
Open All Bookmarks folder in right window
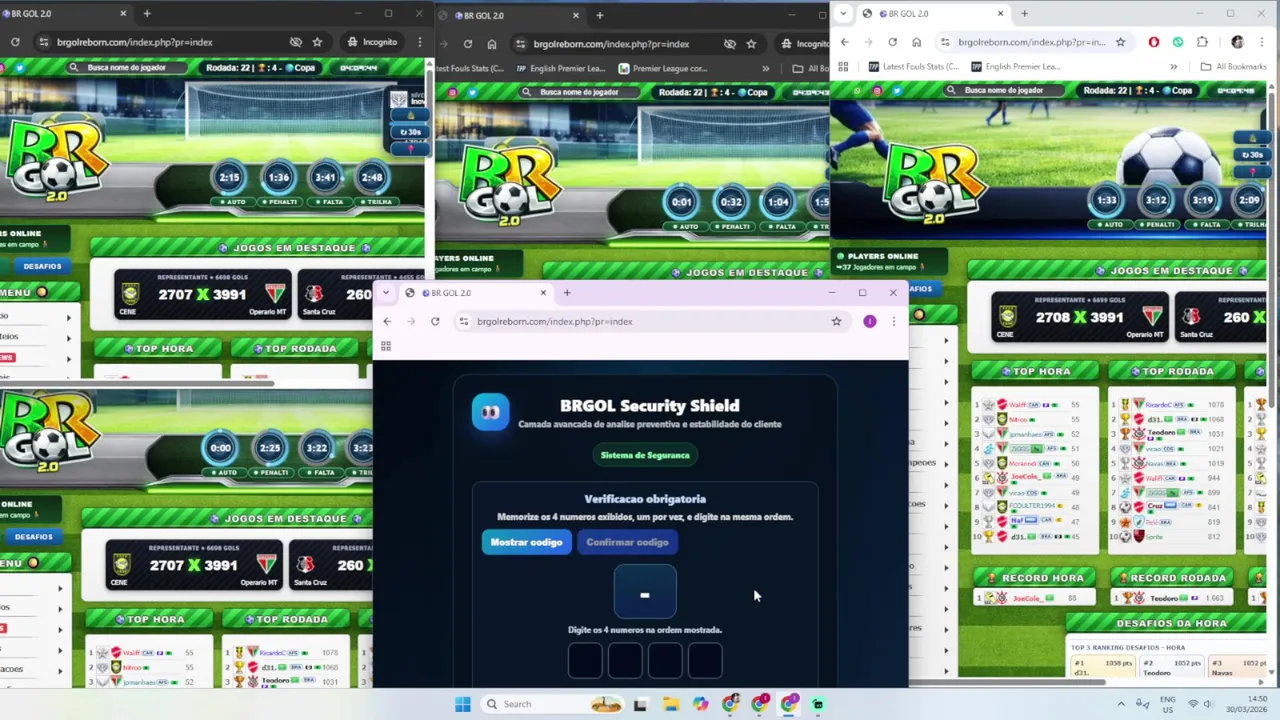tap(1233, 67)
